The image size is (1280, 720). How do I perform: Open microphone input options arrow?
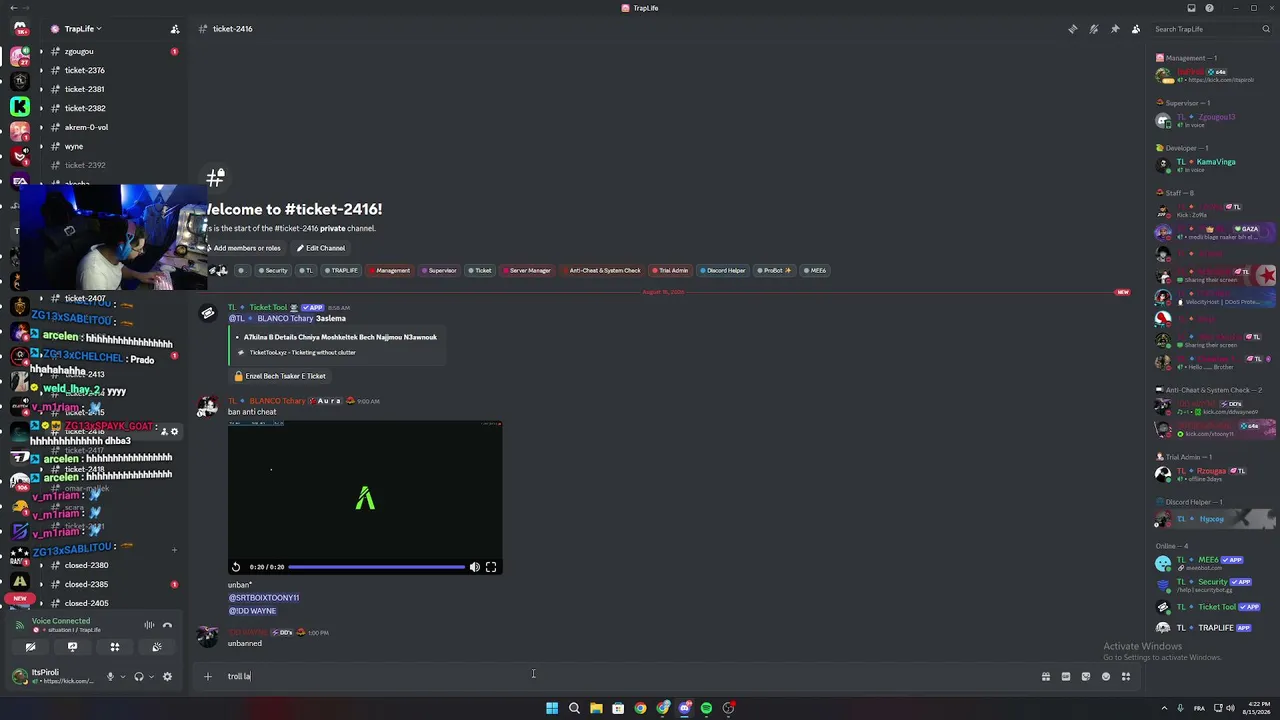pyautogui.click(x=123, y=677)
